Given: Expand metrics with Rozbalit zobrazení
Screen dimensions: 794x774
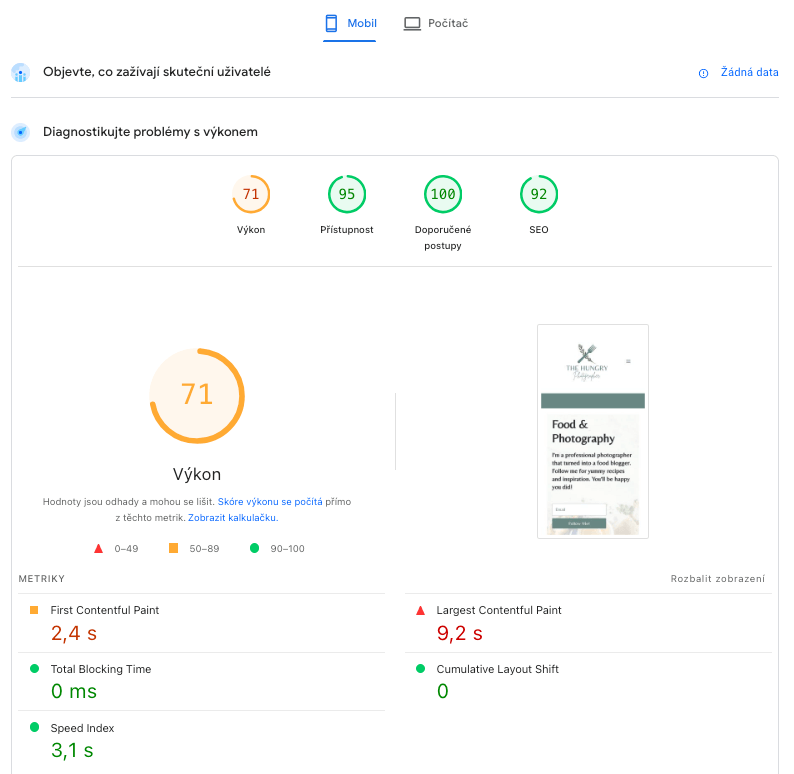Looking at the screenshot, I should pos(717,579).
